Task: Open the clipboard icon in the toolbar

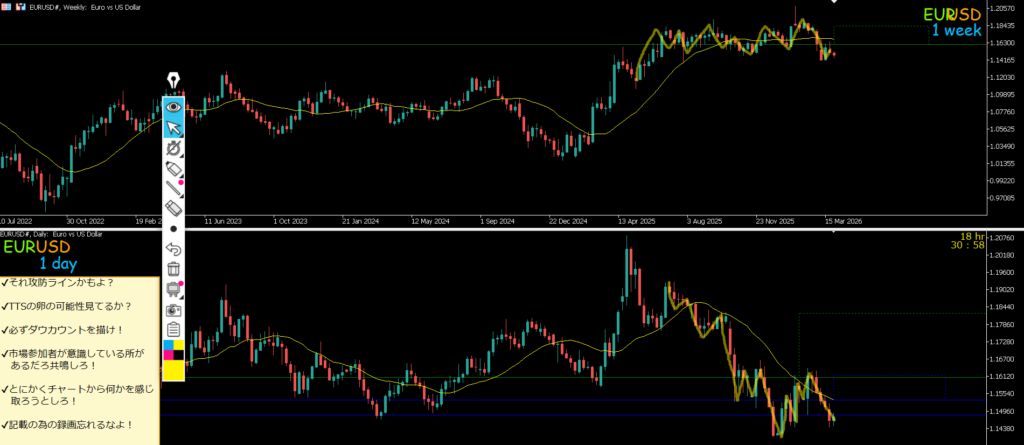Action: click(x=173, y=330)
